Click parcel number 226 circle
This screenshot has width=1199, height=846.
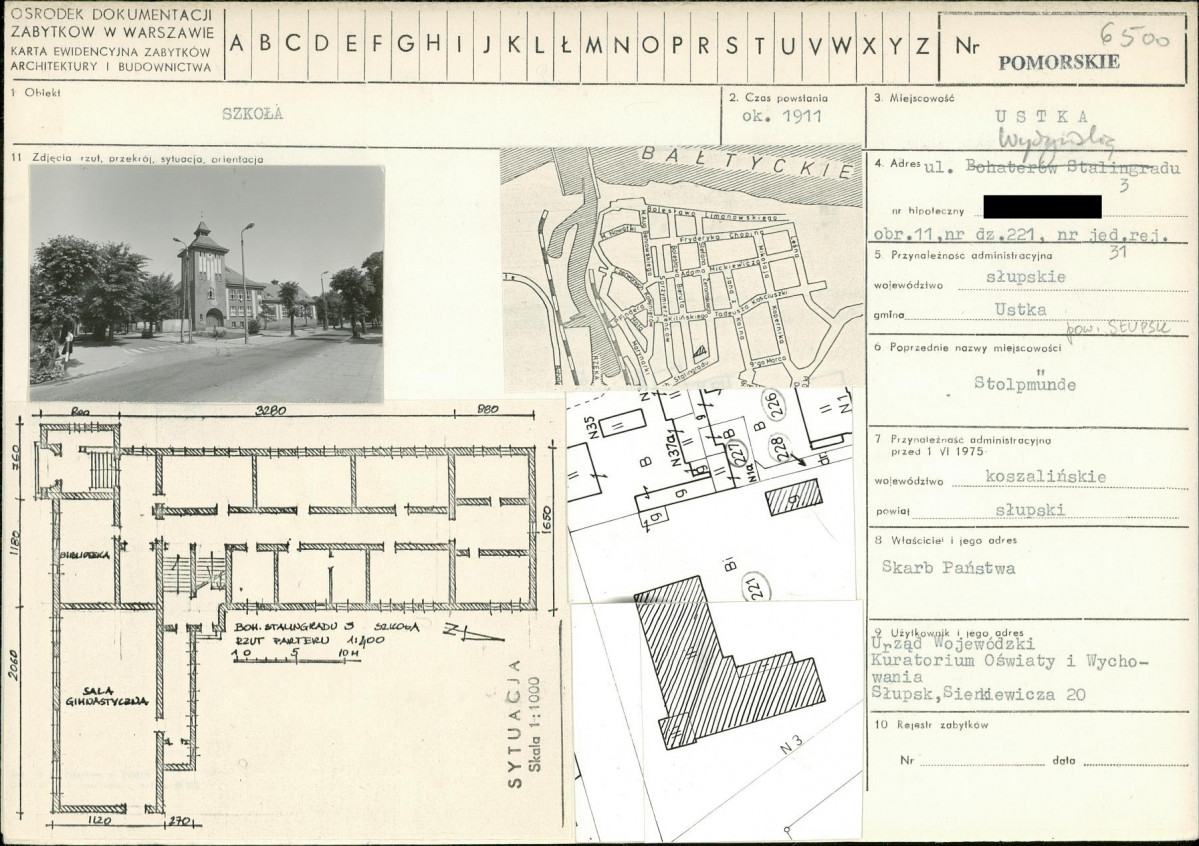click(x=777, y=404)
